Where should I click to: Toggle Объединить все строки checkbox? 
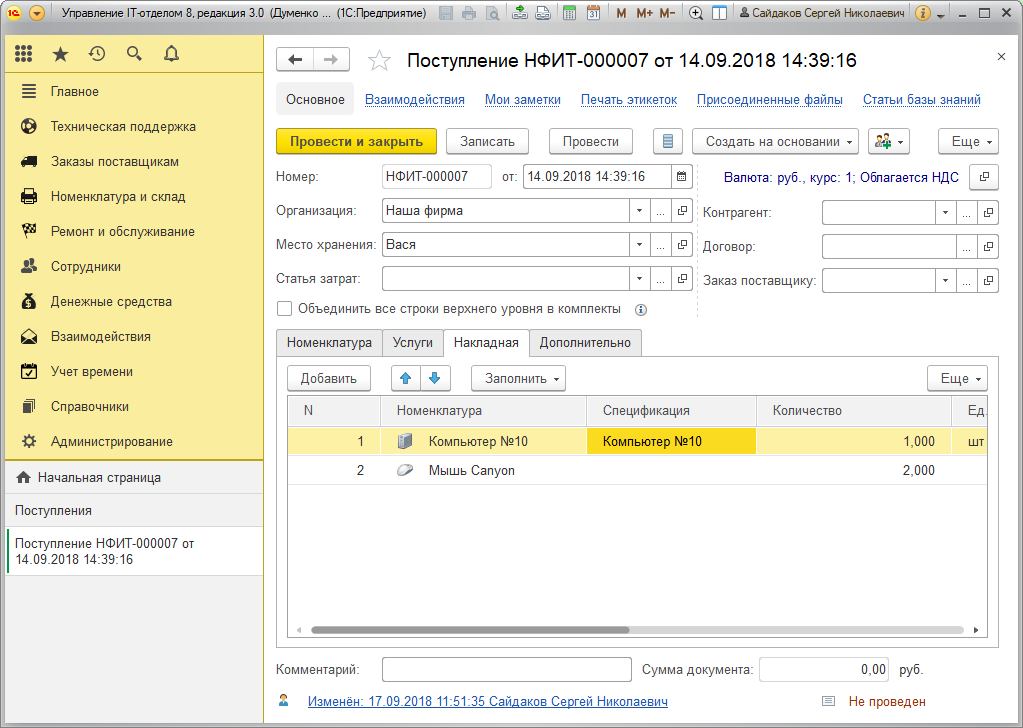(x=284, y=309)
